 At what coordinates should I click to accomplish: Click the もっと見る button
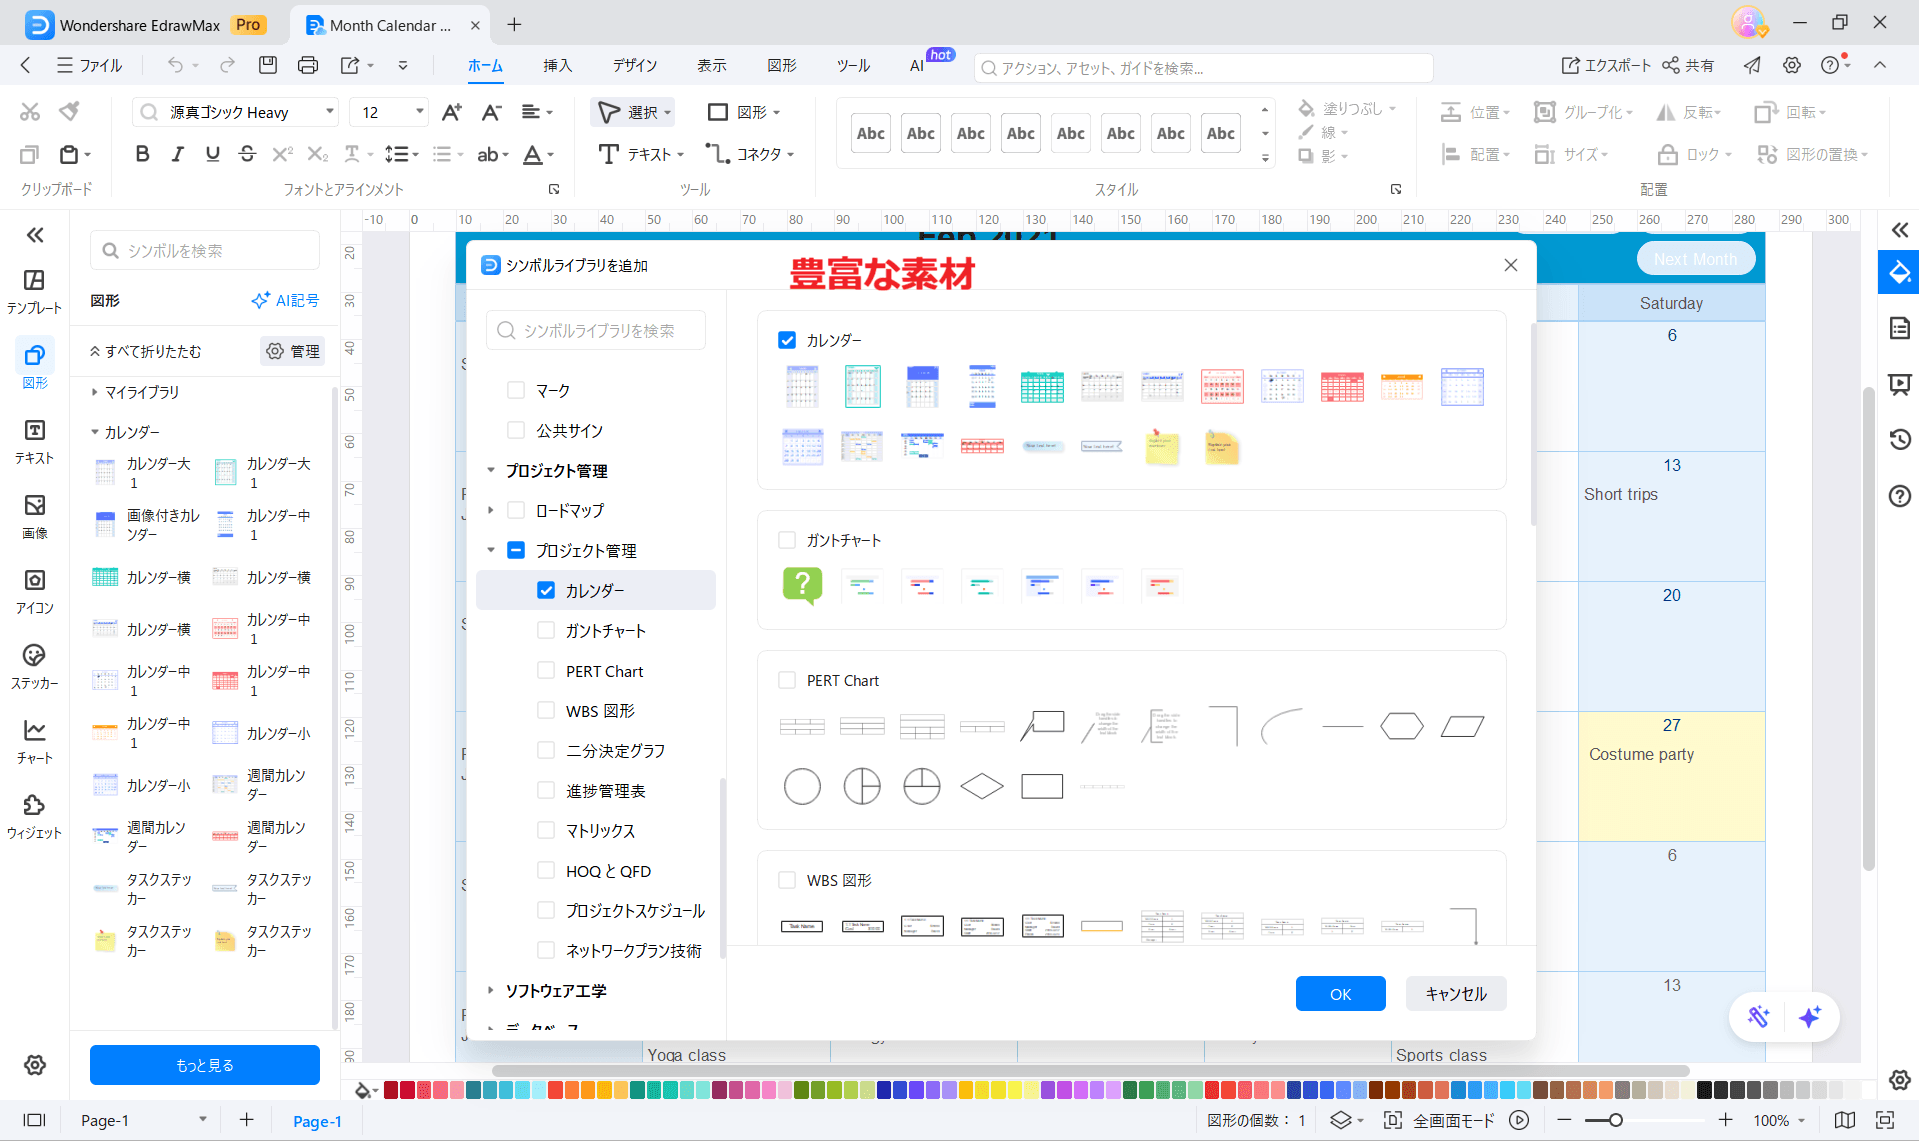(204, 1065)
